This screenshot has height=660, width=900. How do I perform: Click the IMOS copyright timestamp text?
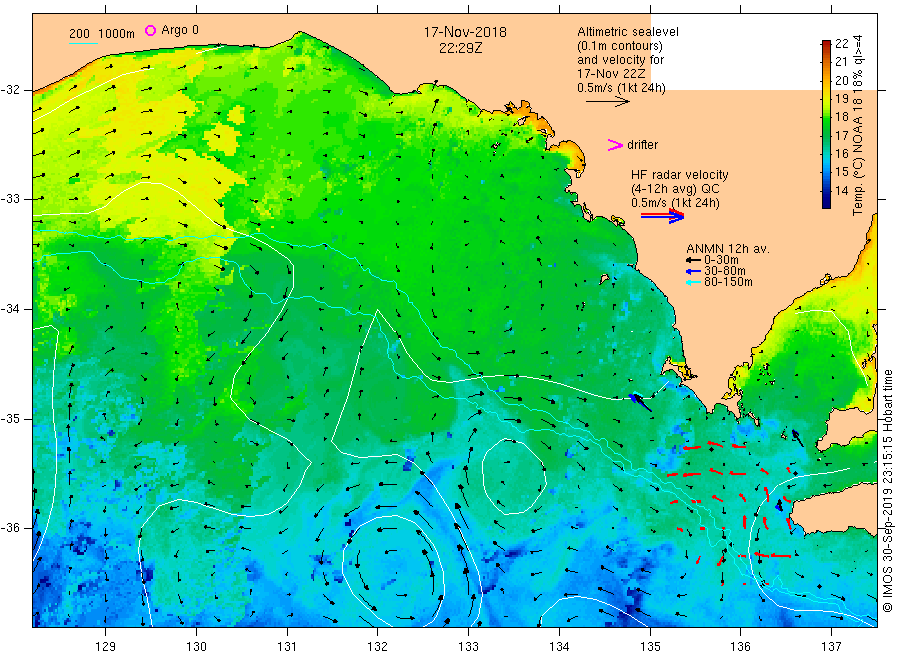point(888,491)
